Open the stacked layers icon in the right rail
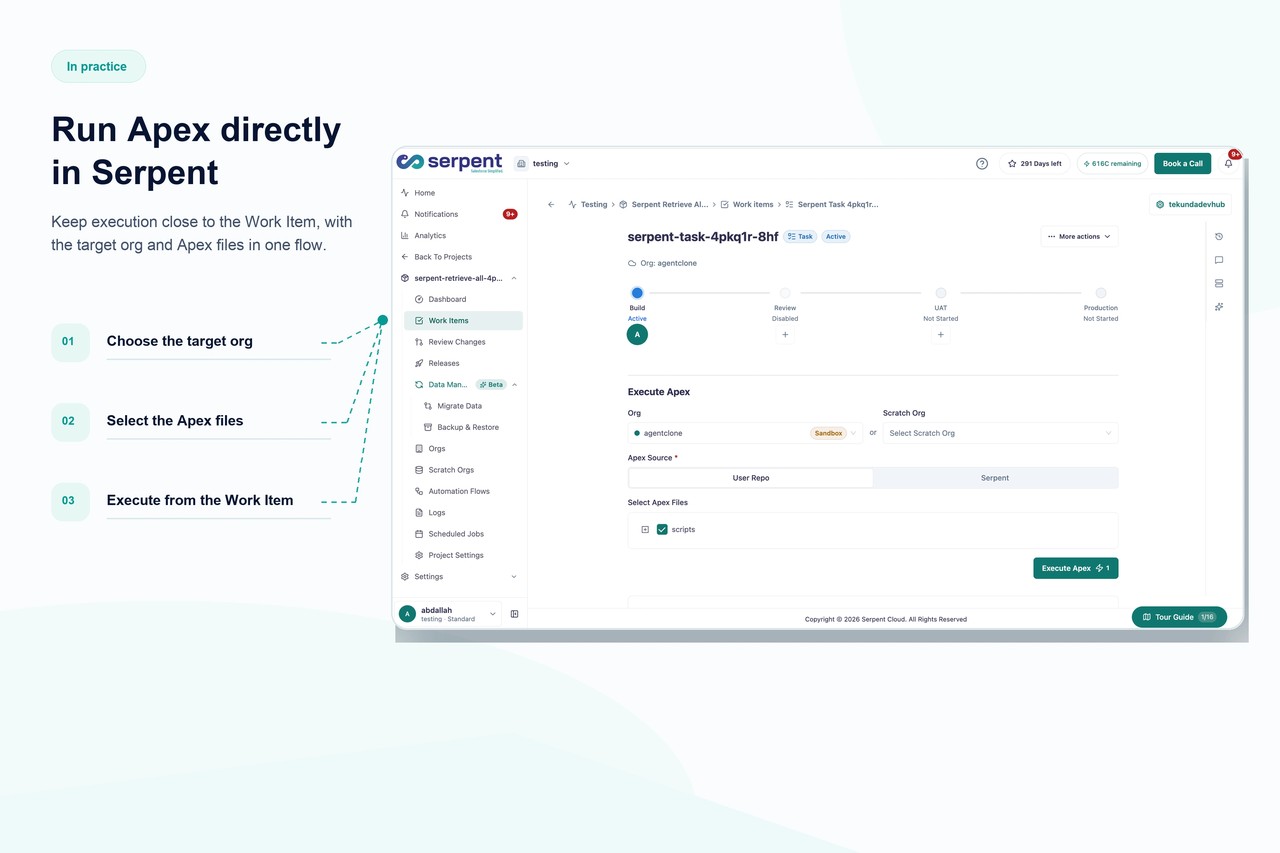 (1219, 284)
